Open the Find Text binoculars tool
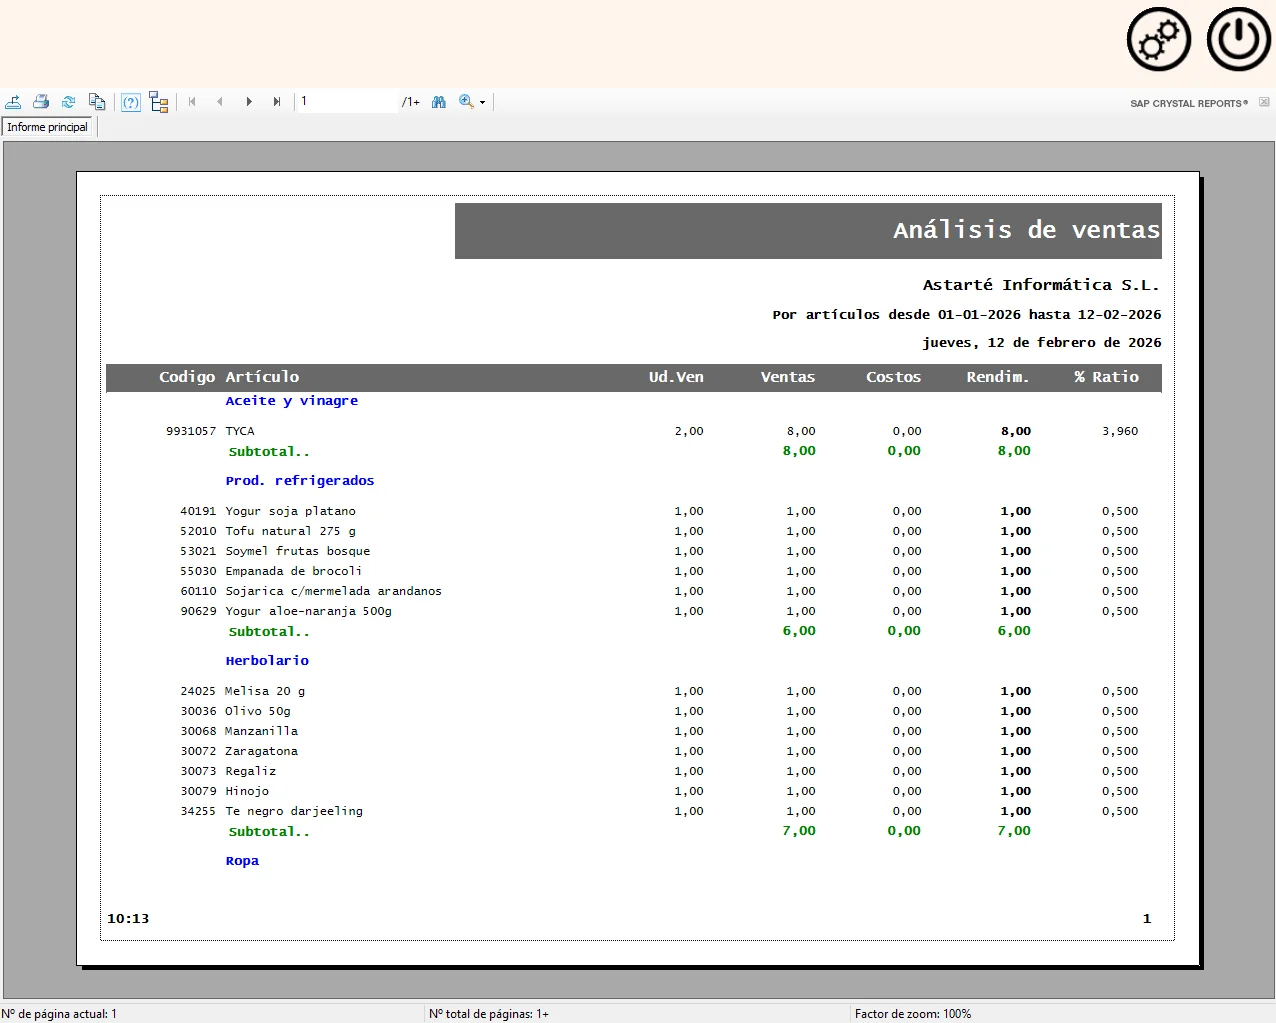1276x1023 pixels. [439, 102]
